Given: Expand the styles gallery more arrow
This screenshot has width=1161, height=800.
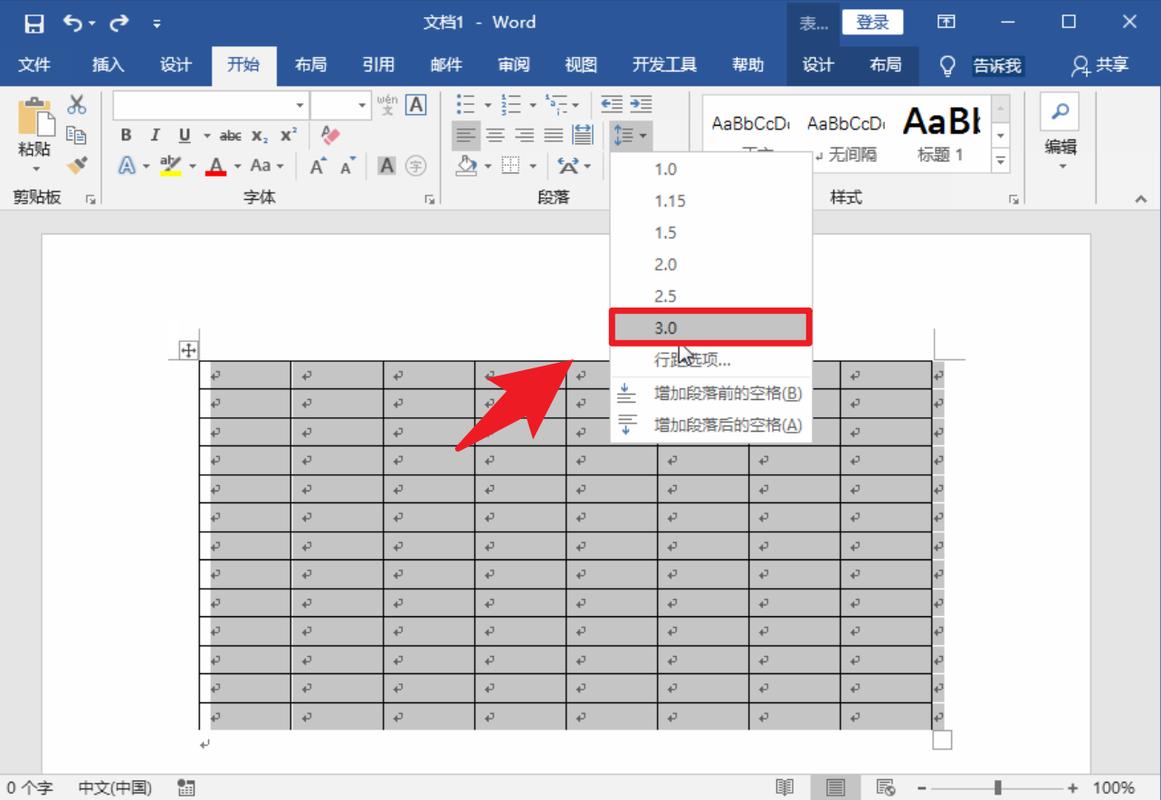Looking at the screenshot, I should (x=1000, y=159).
